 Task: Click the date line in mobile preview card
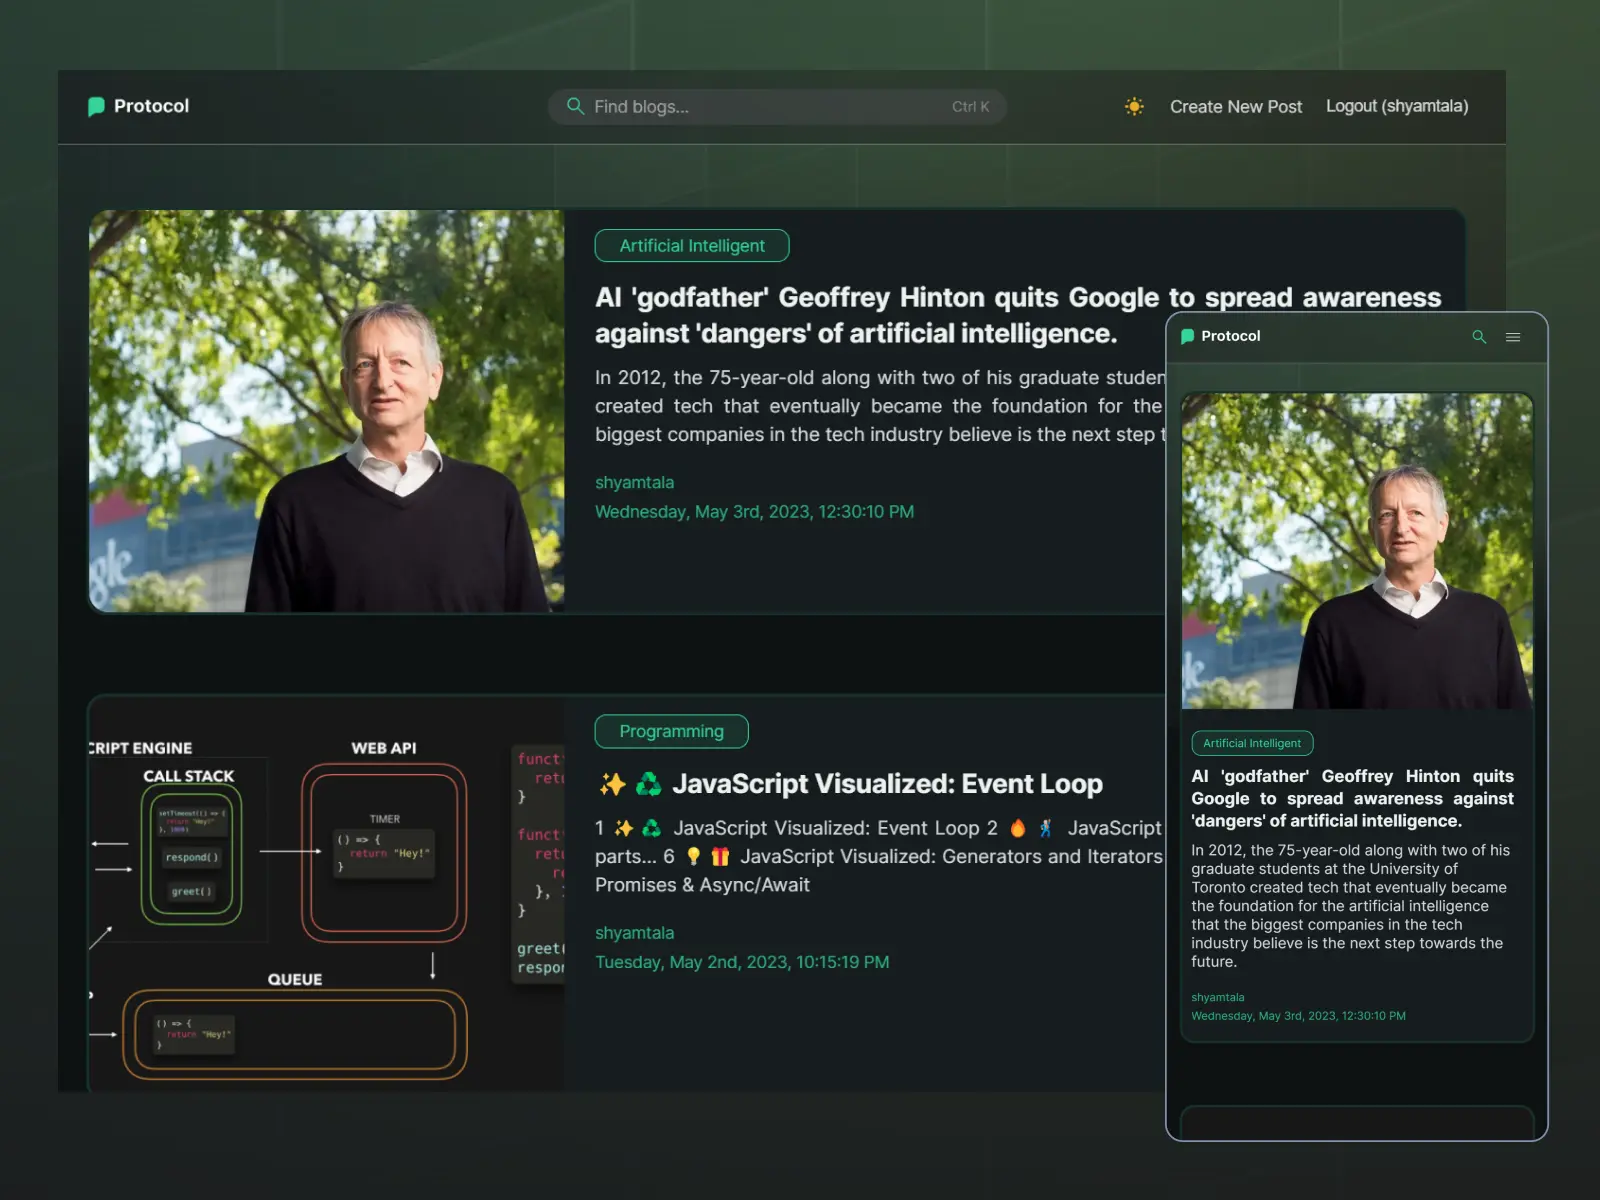click(x=1298, y=1016)
